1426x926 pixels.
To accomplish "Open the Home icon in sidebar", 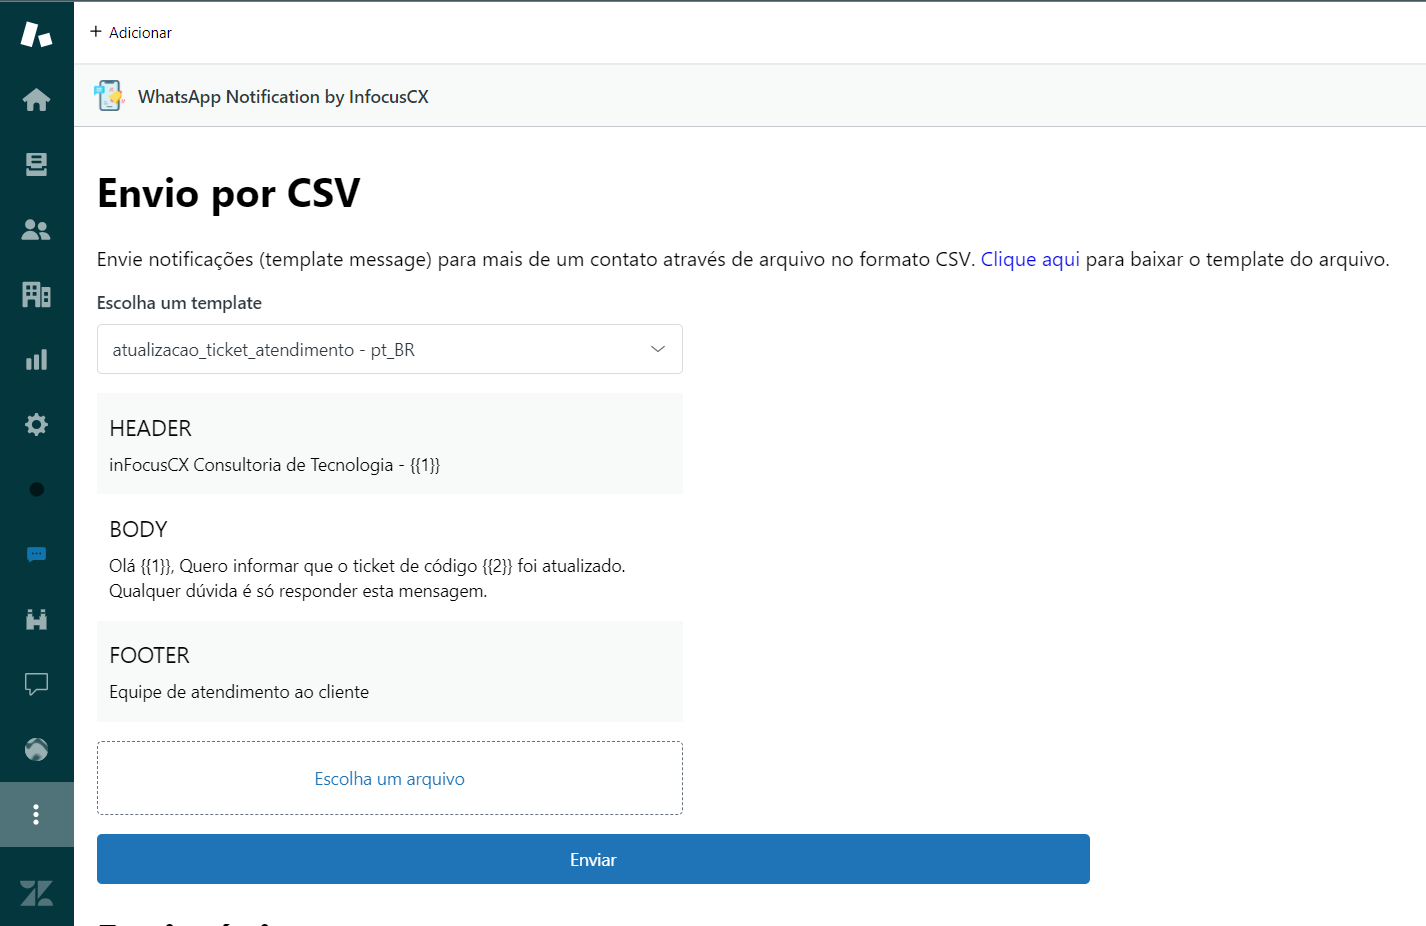I will coord(37,100).
